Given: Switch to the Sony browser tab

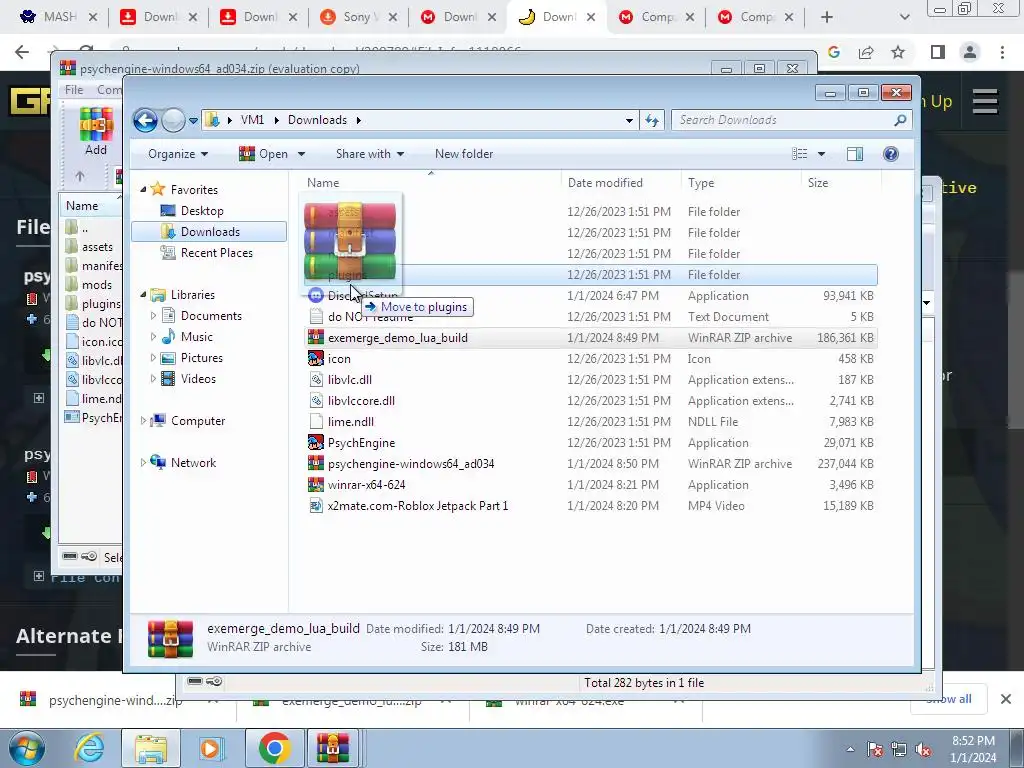Looking at the screenshot, I should pyautogui.click(x=359, y=17).
